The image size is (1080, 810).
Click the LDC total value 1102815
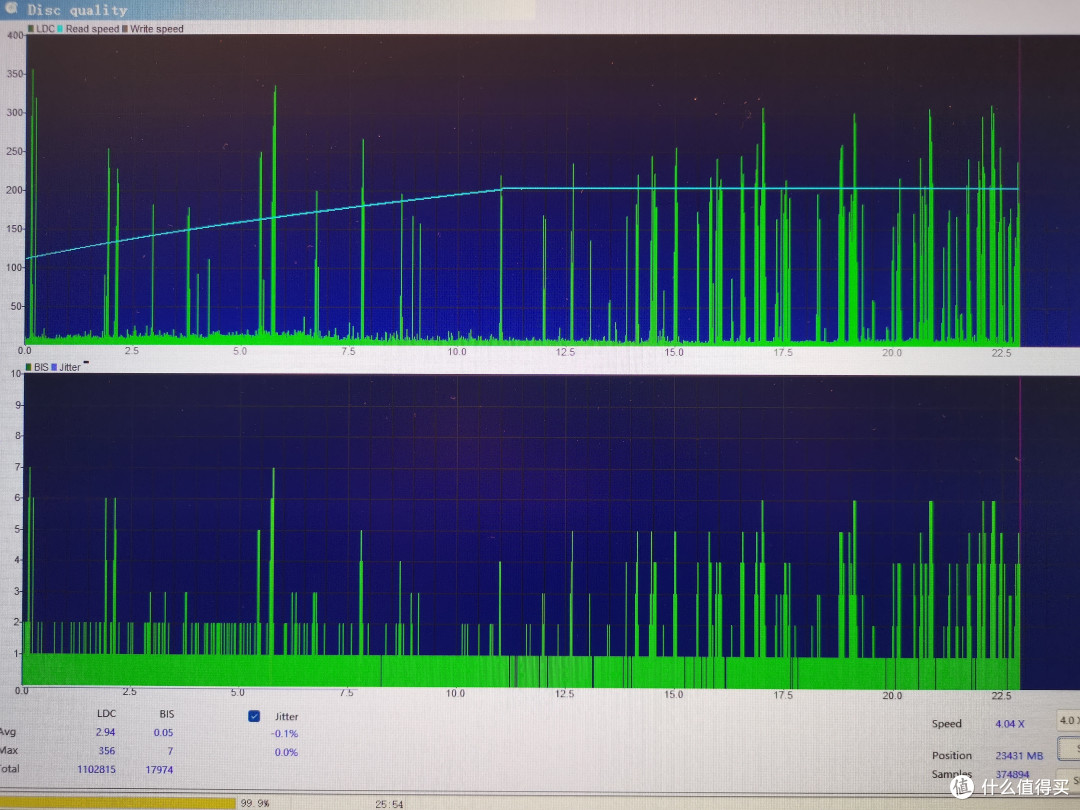(96, 769)
